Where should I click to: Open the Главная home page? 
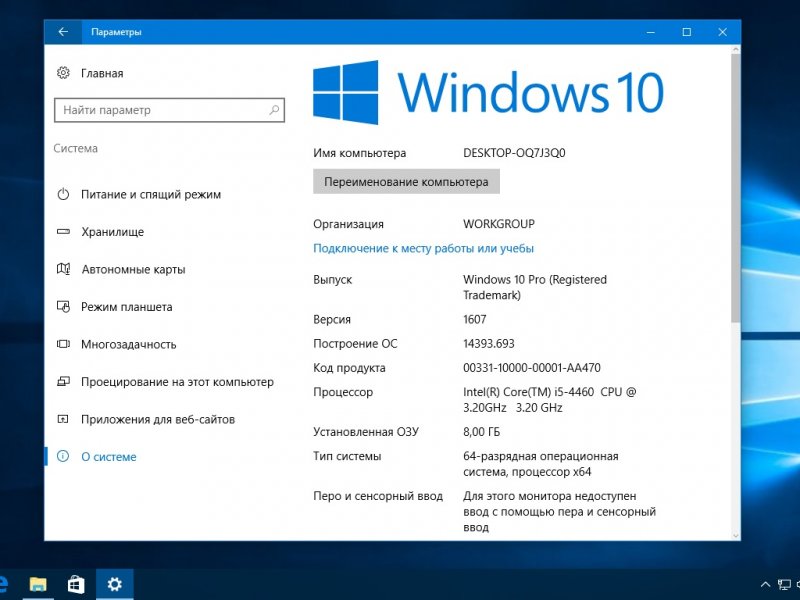(x=90, y=73)
